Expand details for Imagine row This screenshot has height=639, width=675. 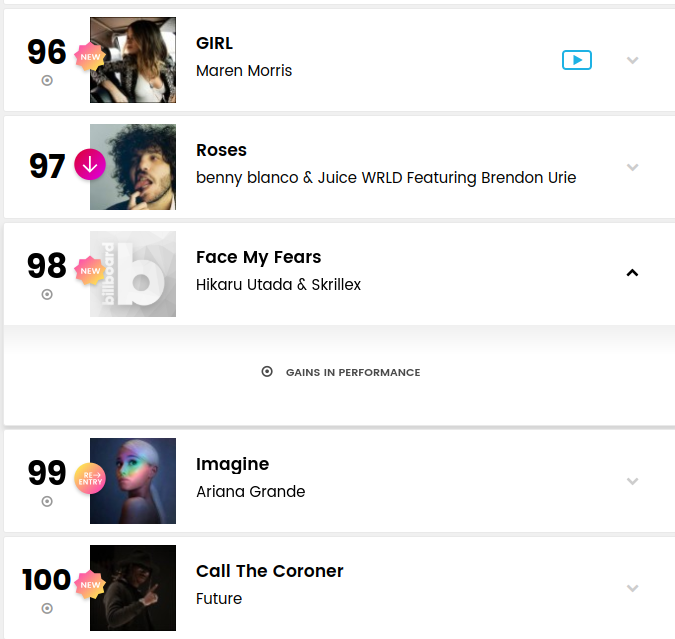[632, 481]
